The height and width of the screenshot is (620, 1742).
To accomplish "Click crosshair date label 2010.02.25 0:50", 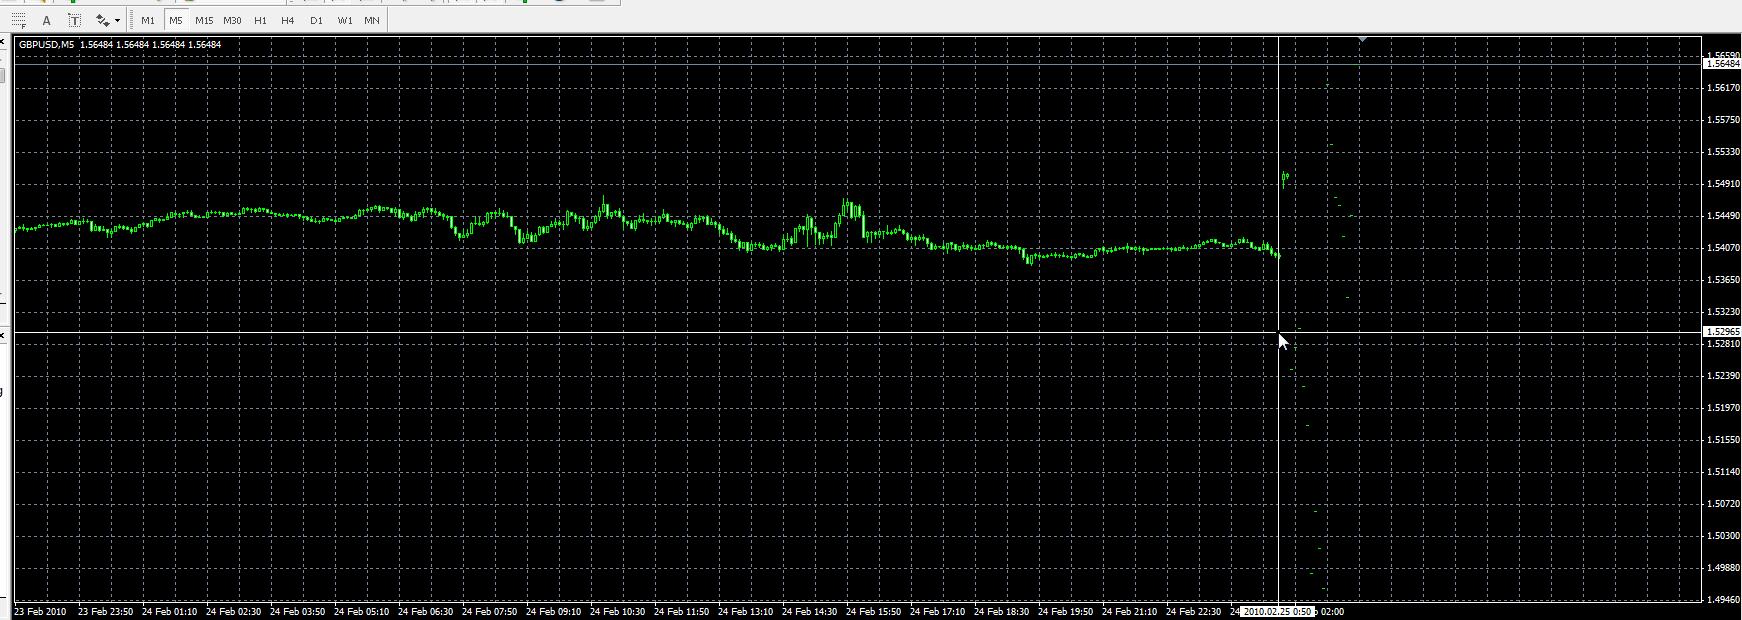I will 1277,611.
